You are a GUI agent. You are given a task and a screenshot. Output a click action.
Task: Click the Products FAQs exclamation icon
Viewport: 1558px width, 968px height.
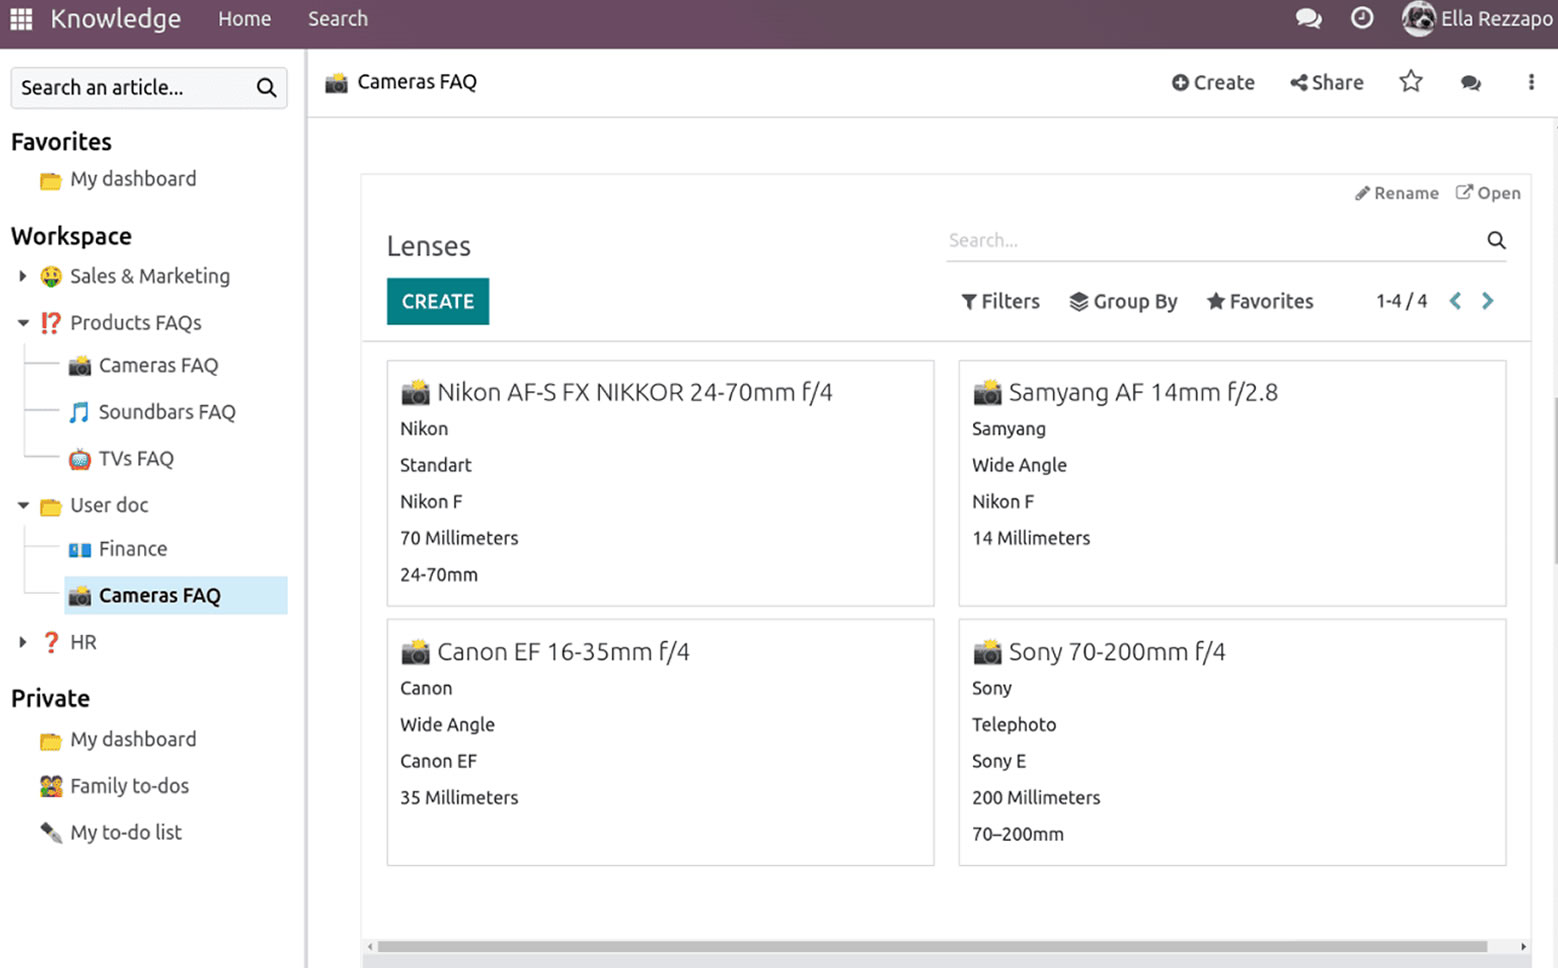(x=51, y=323)
